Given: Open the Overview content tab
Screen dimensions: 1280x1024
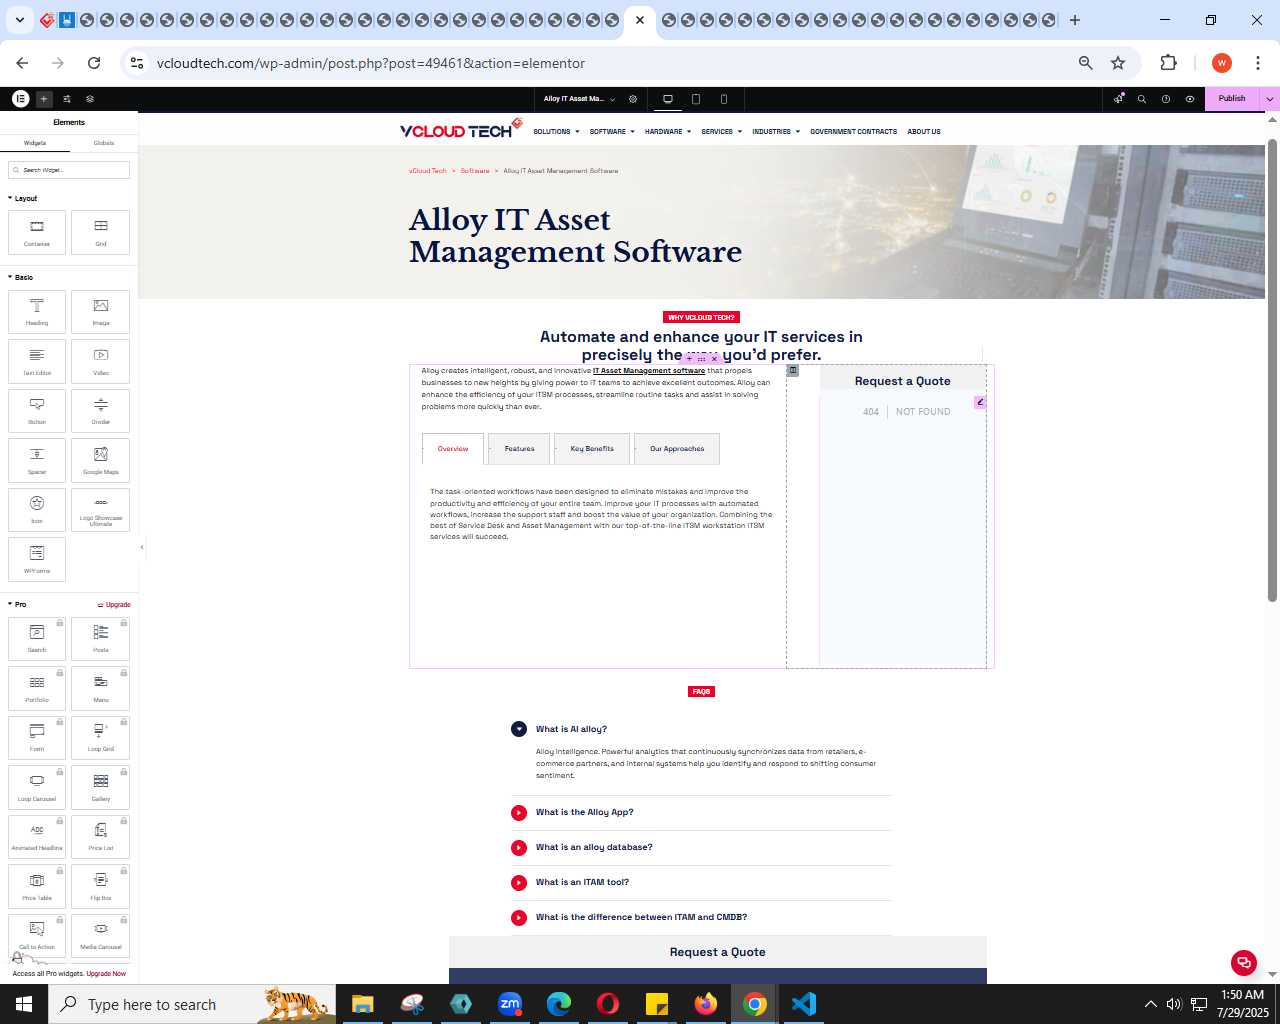Looking at the screenshot, I should [x=453, y=449].
